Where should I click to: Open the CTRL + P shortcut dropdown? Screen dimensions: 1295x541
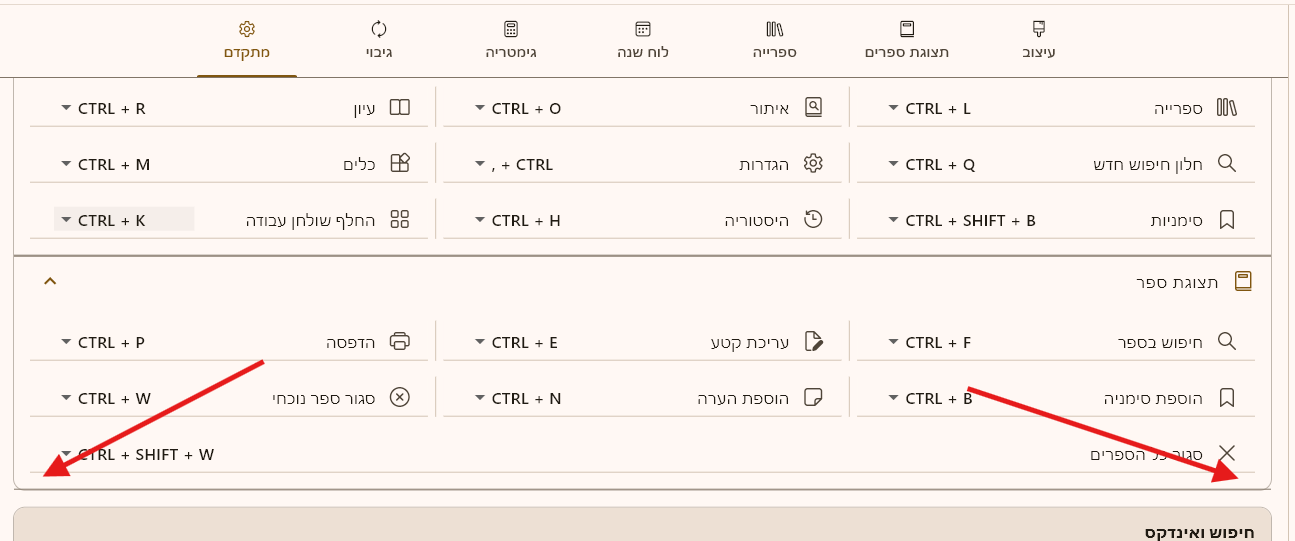(66, 342)
